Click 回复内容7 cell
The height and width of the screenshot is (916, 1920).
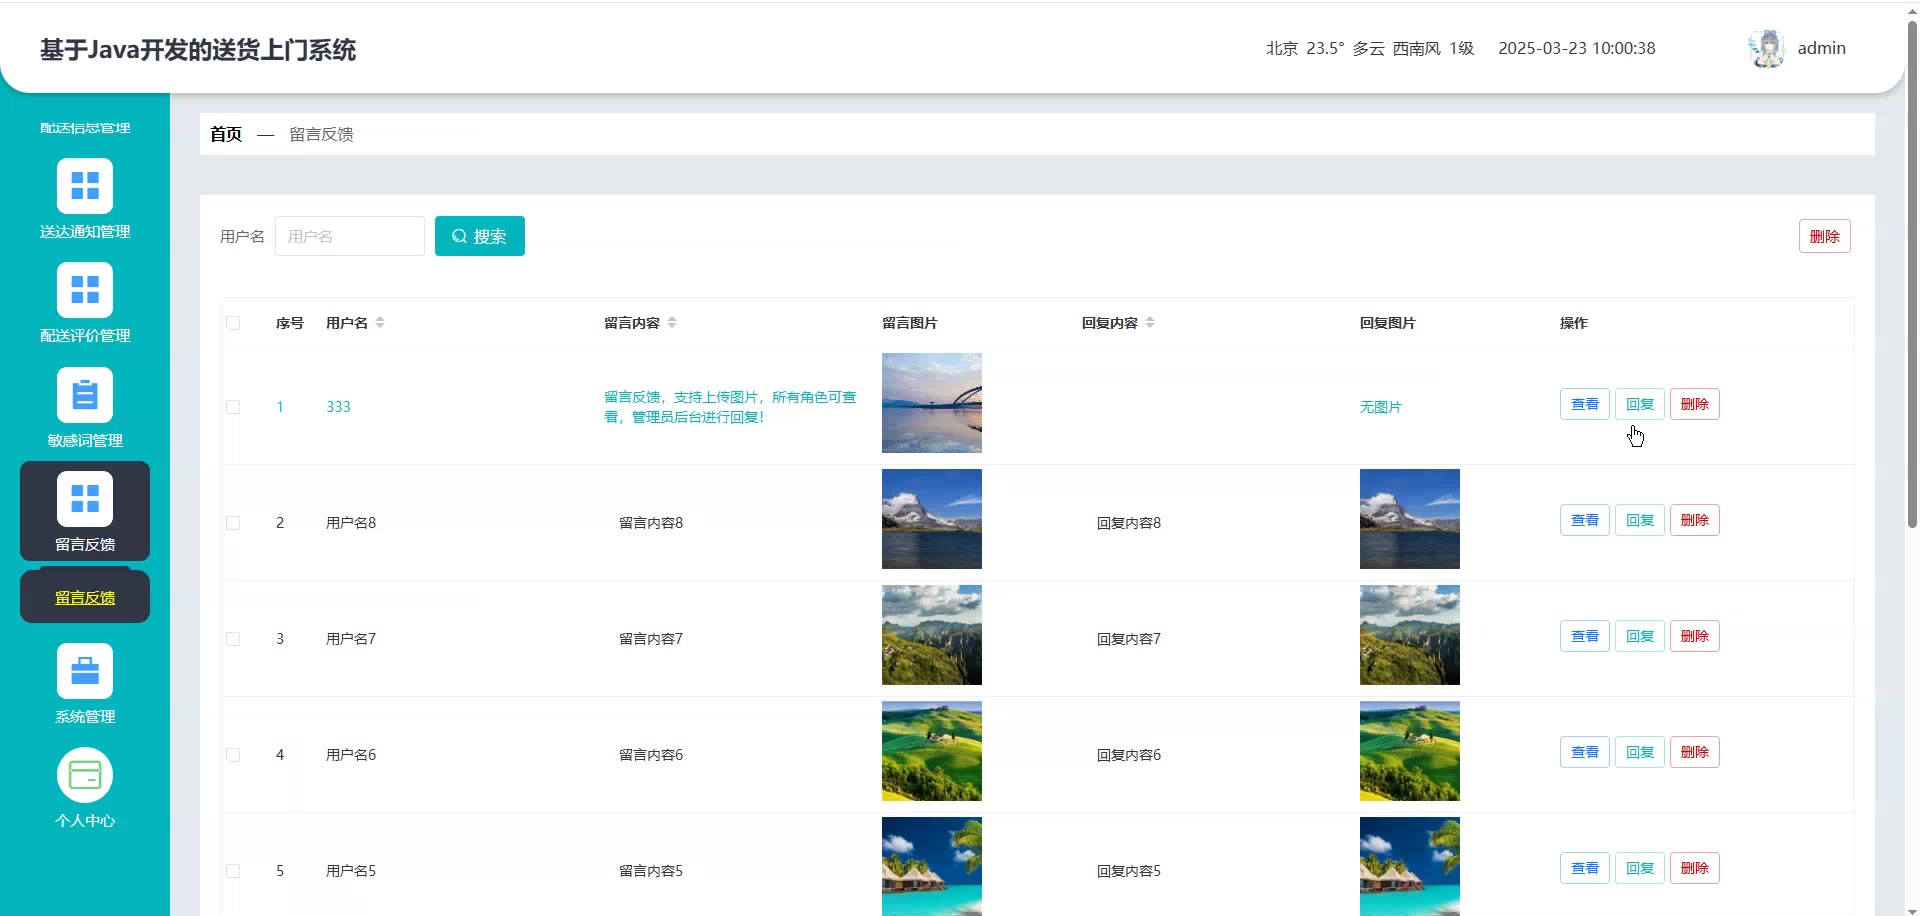click(1129, 639)
